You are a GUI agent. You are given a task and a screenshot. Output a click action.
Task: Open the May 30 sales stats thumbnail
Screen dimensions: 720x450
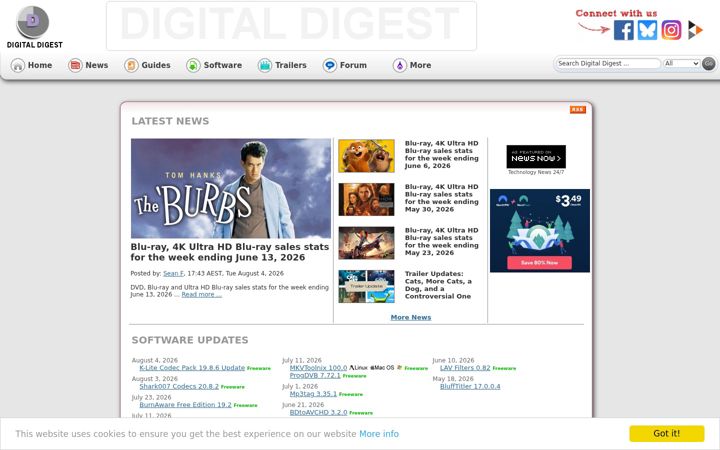coord(366,199)
